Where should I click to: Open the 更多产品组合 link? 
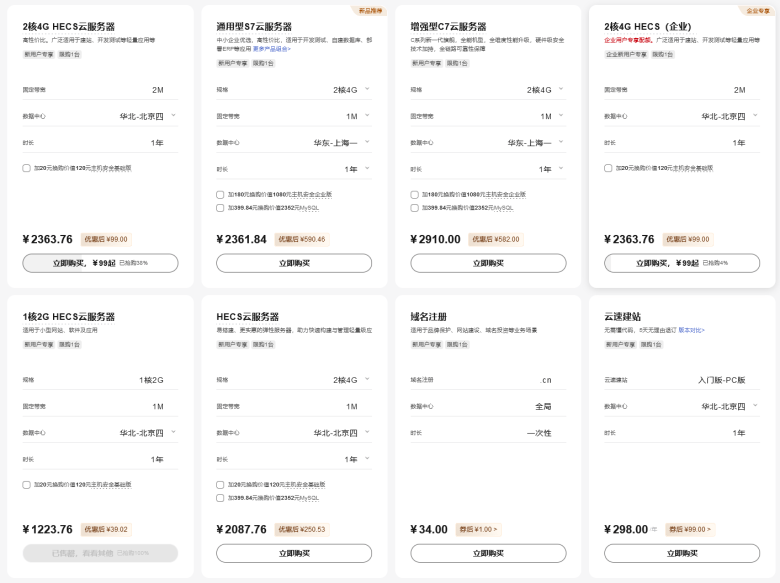coord(271,48)
